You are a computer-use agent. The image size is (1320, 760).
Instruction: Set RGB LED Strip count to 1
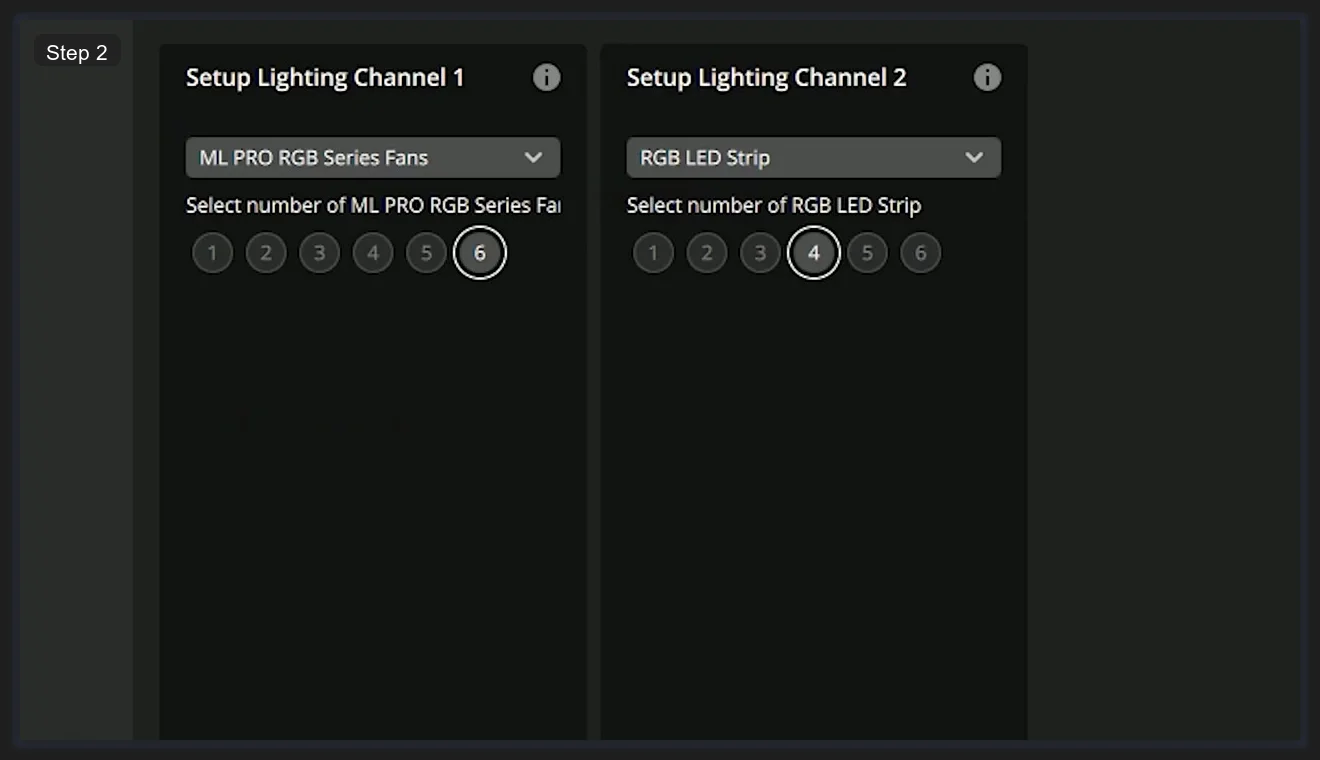(653, 252)
